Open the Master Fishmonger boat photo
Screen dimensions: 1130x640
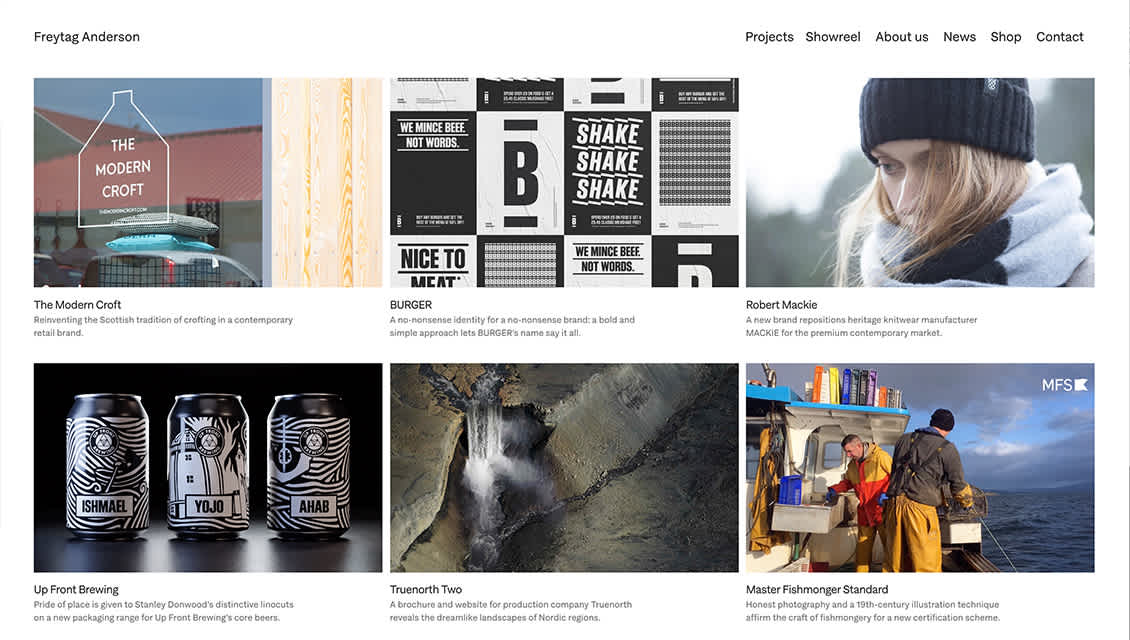coord(920,468)
